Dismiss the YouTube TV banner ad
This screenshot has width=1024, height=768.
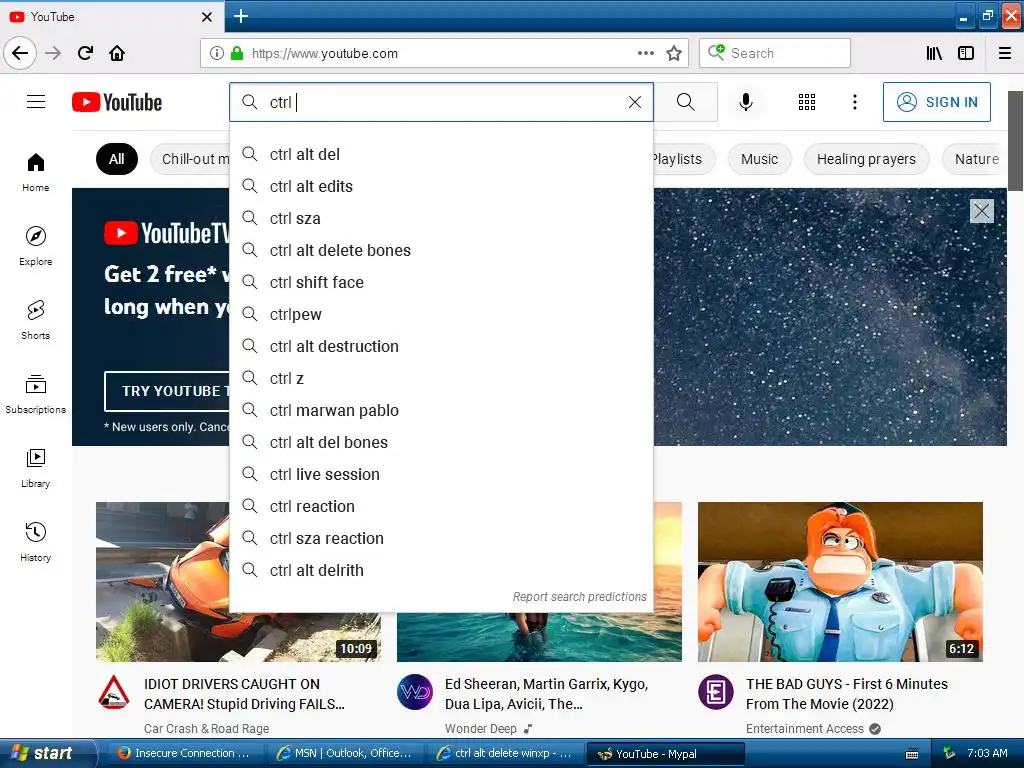(x=982, y=211)
